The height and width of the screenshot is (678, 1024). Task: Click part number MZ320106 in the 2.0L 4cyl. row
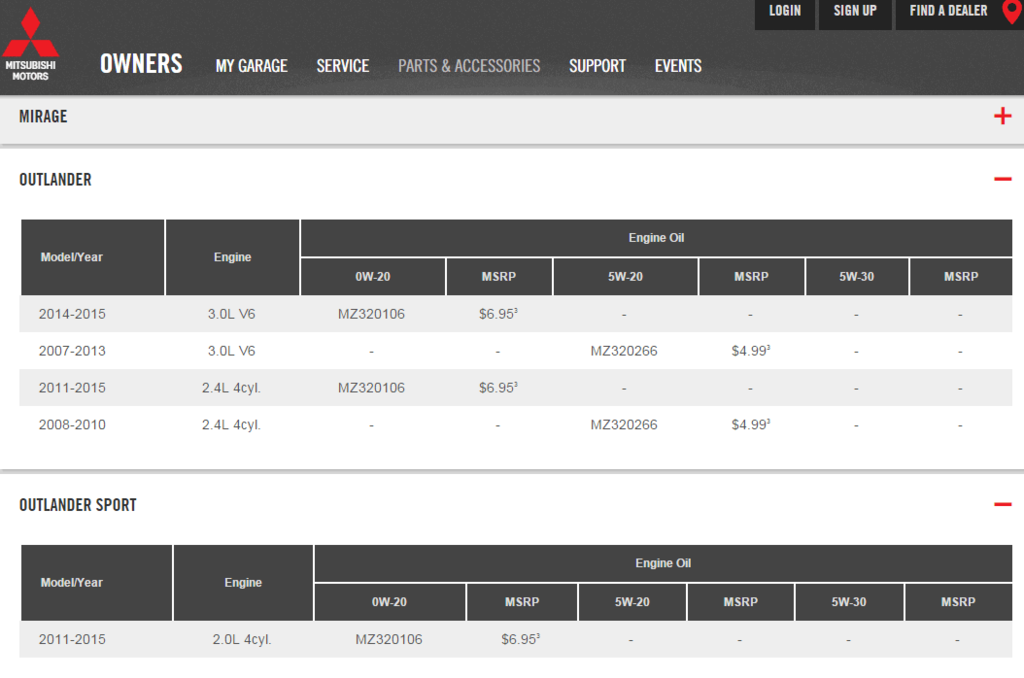[389, 639]
